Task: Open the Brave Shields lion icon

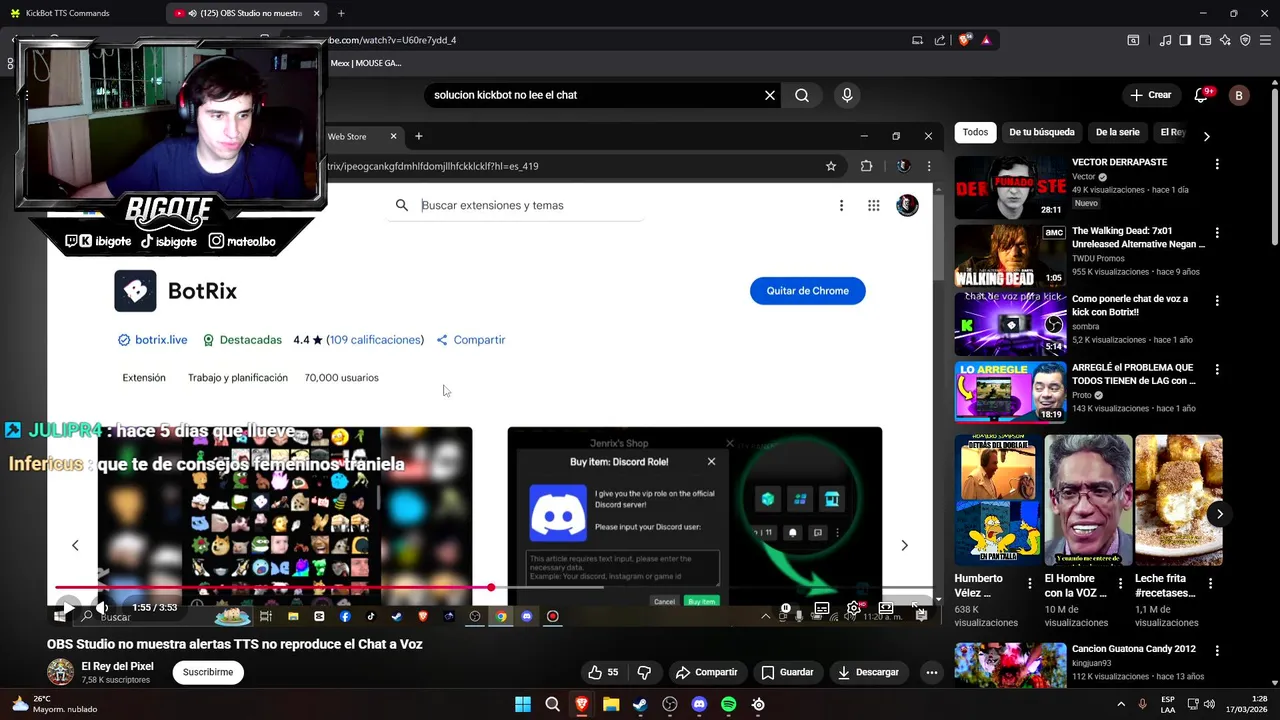Action: click(964, 40)
